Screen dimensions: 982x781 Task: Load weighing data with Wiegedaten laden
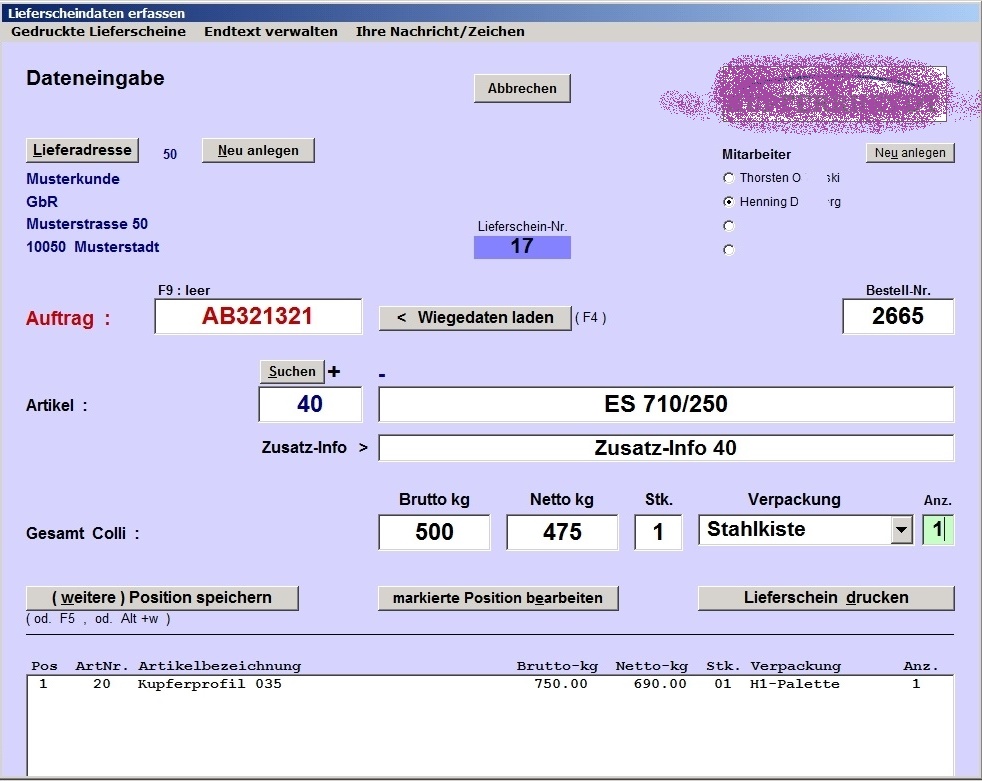[x=474, y=318]
